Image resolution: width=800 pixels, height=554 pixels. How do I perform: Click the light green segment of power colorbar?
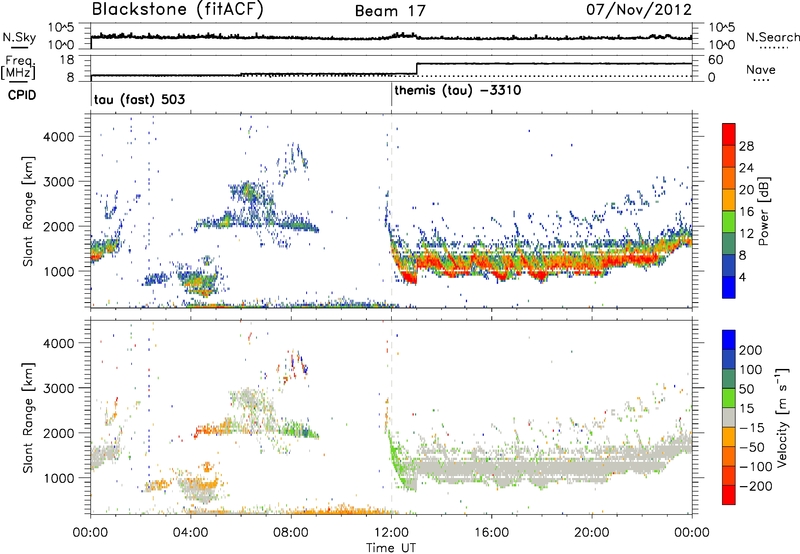click(729, 221)
